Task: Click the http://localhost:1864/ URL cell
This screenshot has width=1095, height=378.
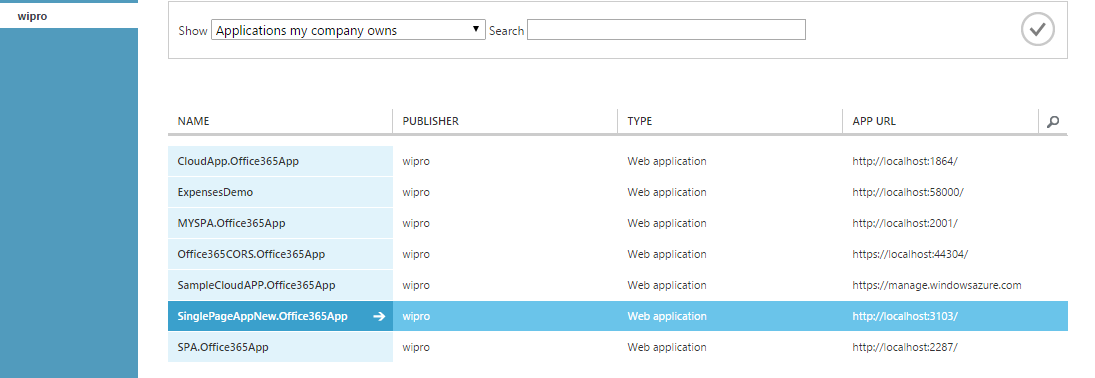Action: click(904, 161)
